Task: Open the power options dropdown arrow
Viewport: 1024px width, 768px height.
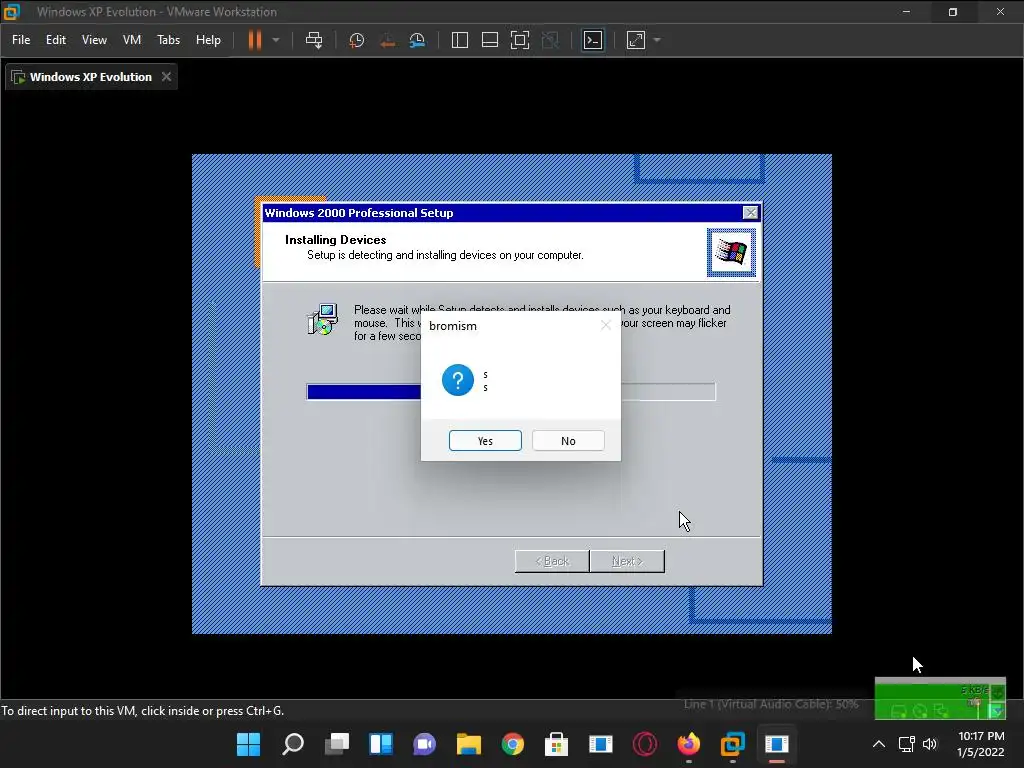Action: [276, 40]
